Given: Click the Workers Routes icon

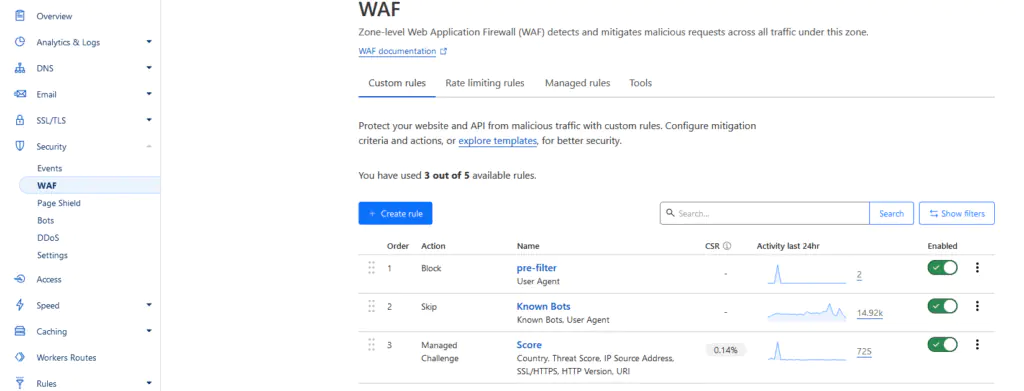Looking at the screenshot, I should coord(20,357).
